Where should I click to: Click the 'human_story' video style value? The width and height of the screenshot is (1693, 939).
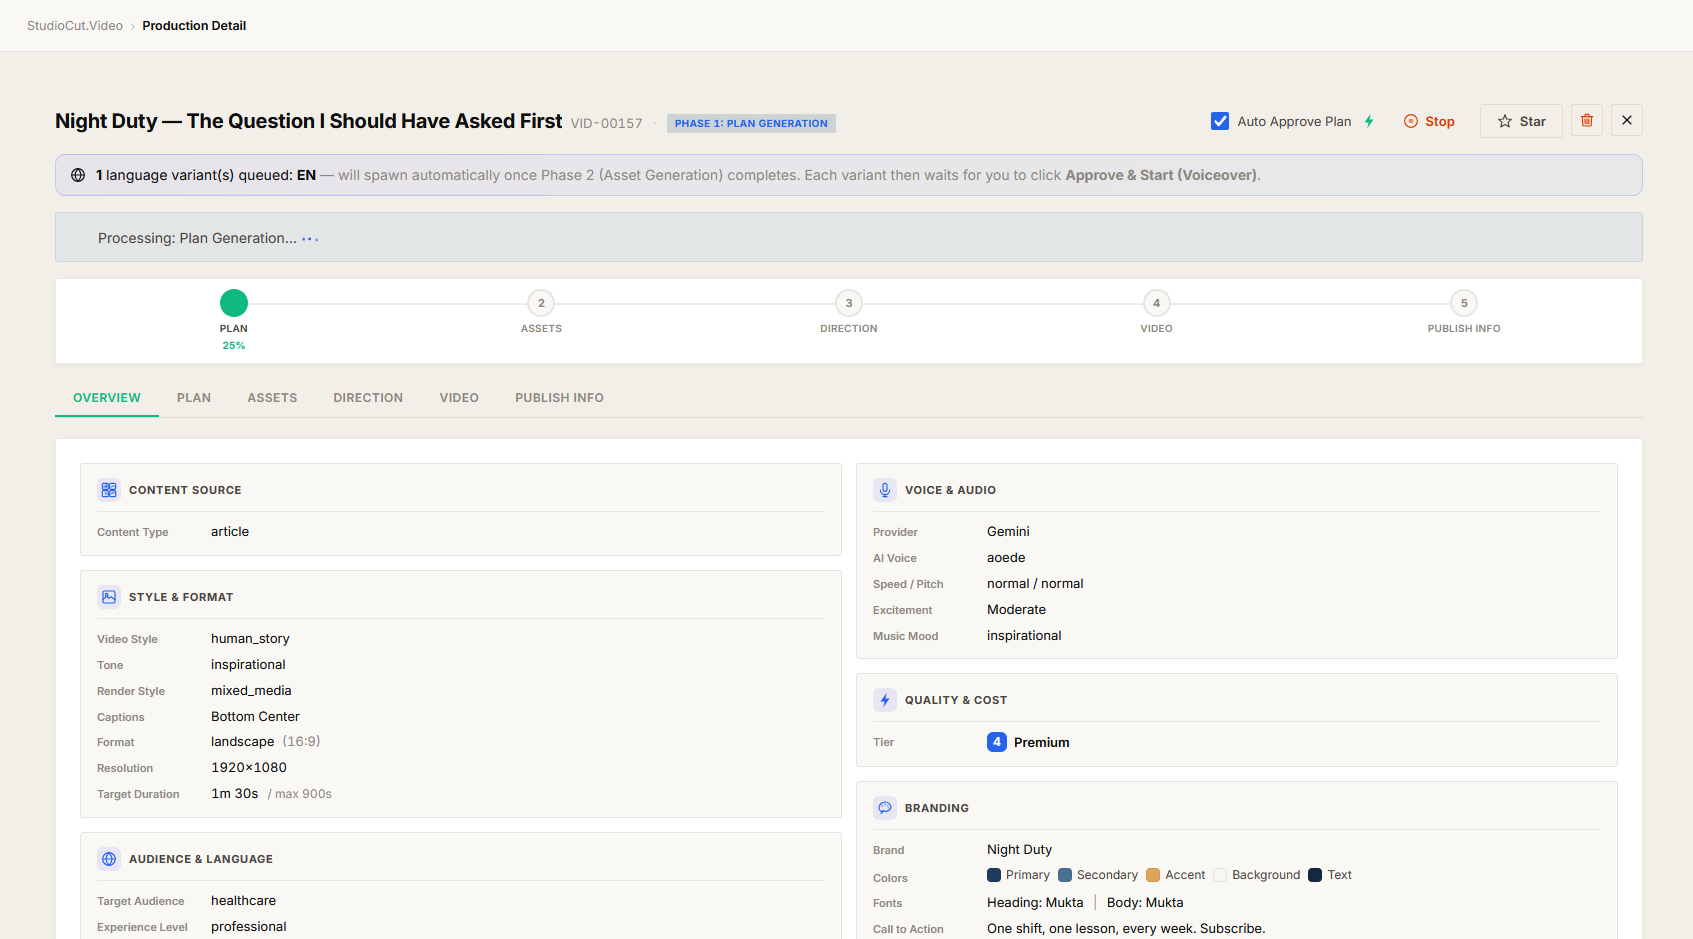tap(250, 639)
